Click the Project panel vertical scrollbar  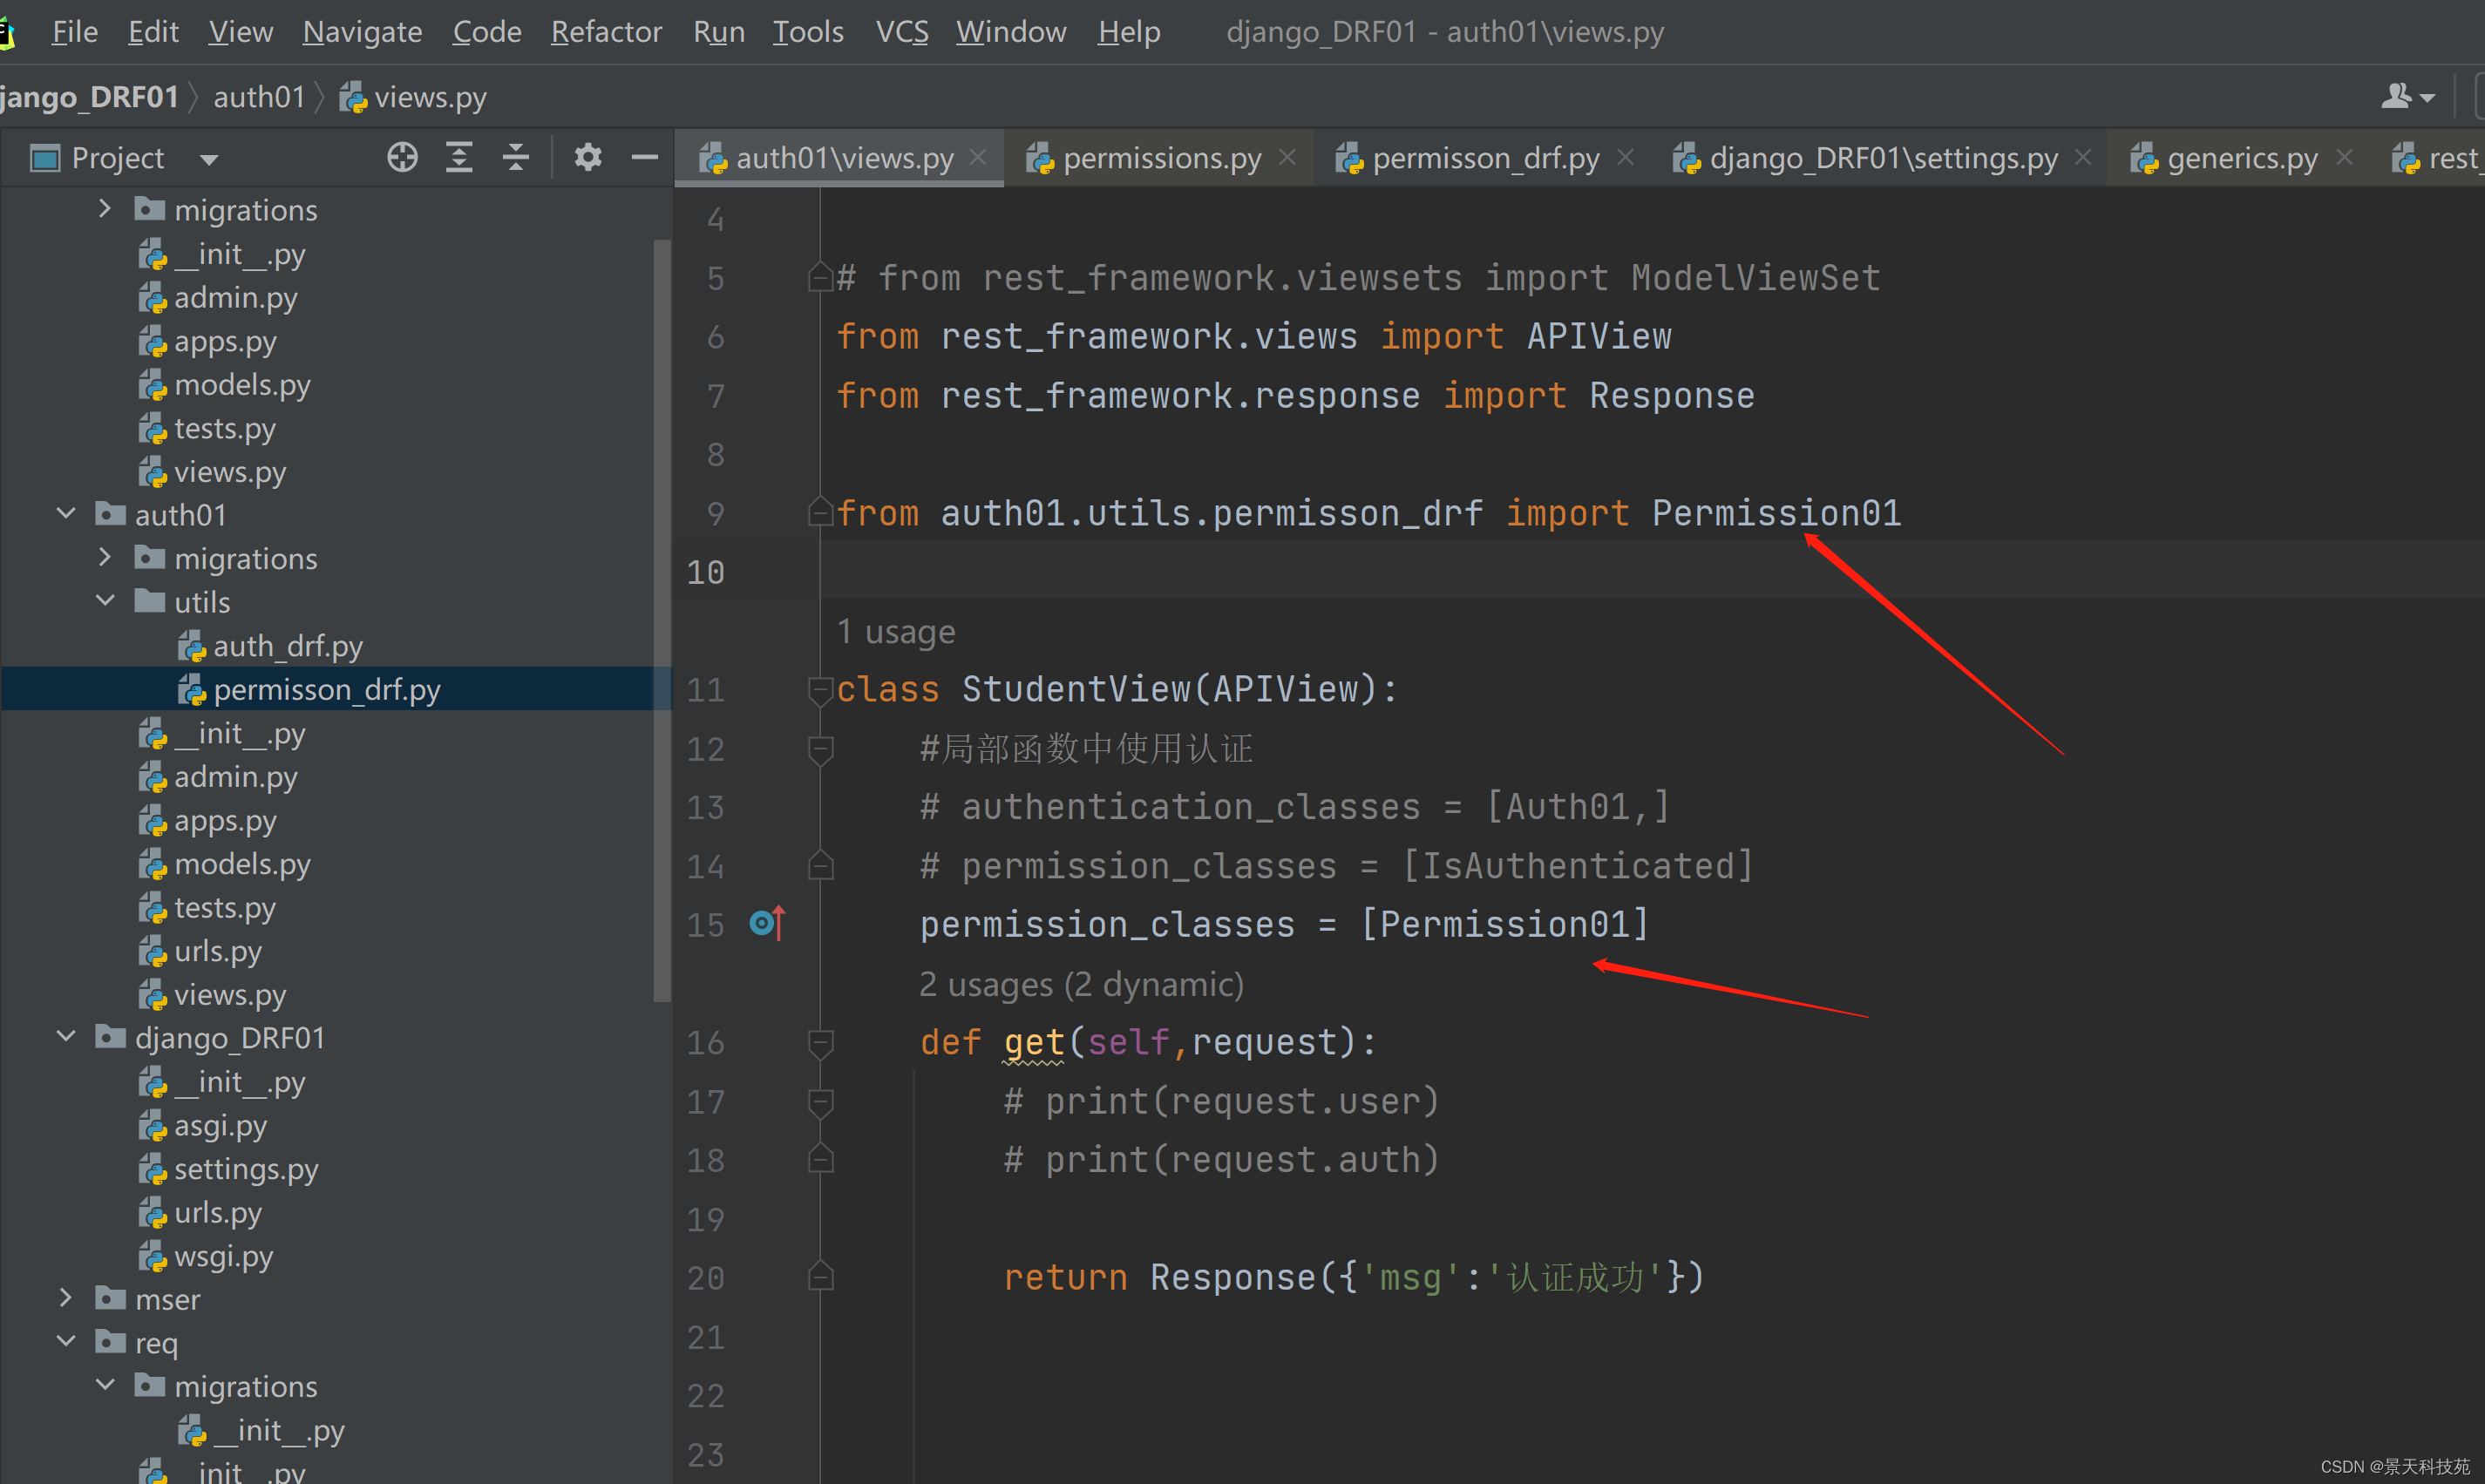(661, 620)
